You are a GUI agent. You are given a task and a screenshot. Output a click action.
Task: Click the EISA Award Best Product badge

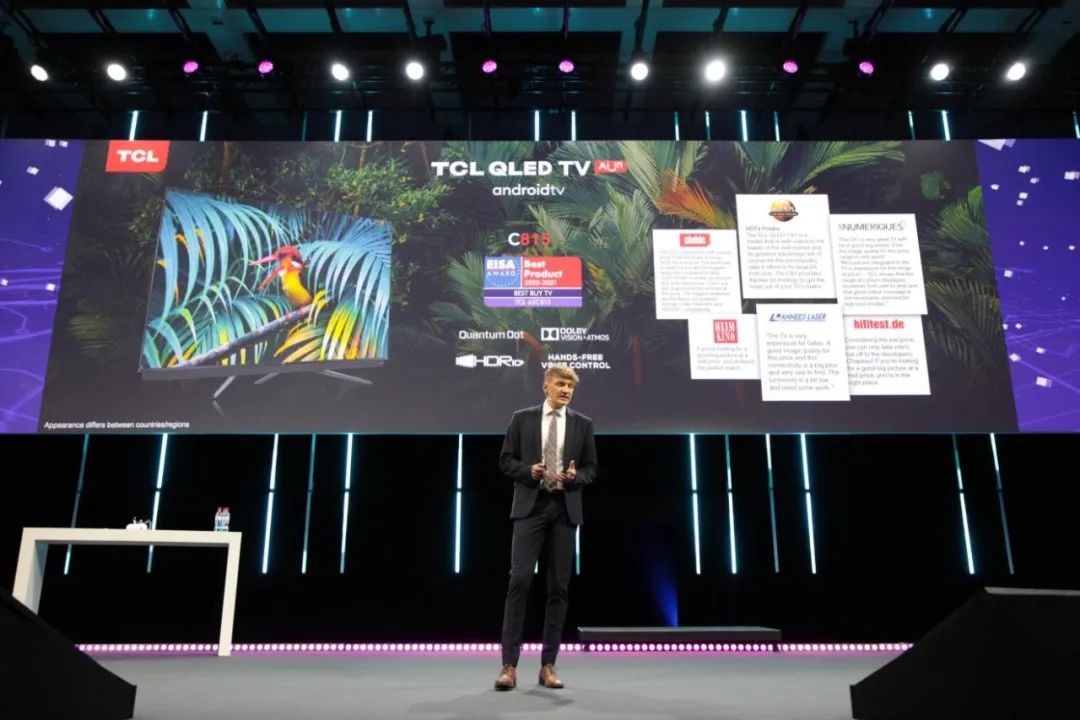click(532, 282)
